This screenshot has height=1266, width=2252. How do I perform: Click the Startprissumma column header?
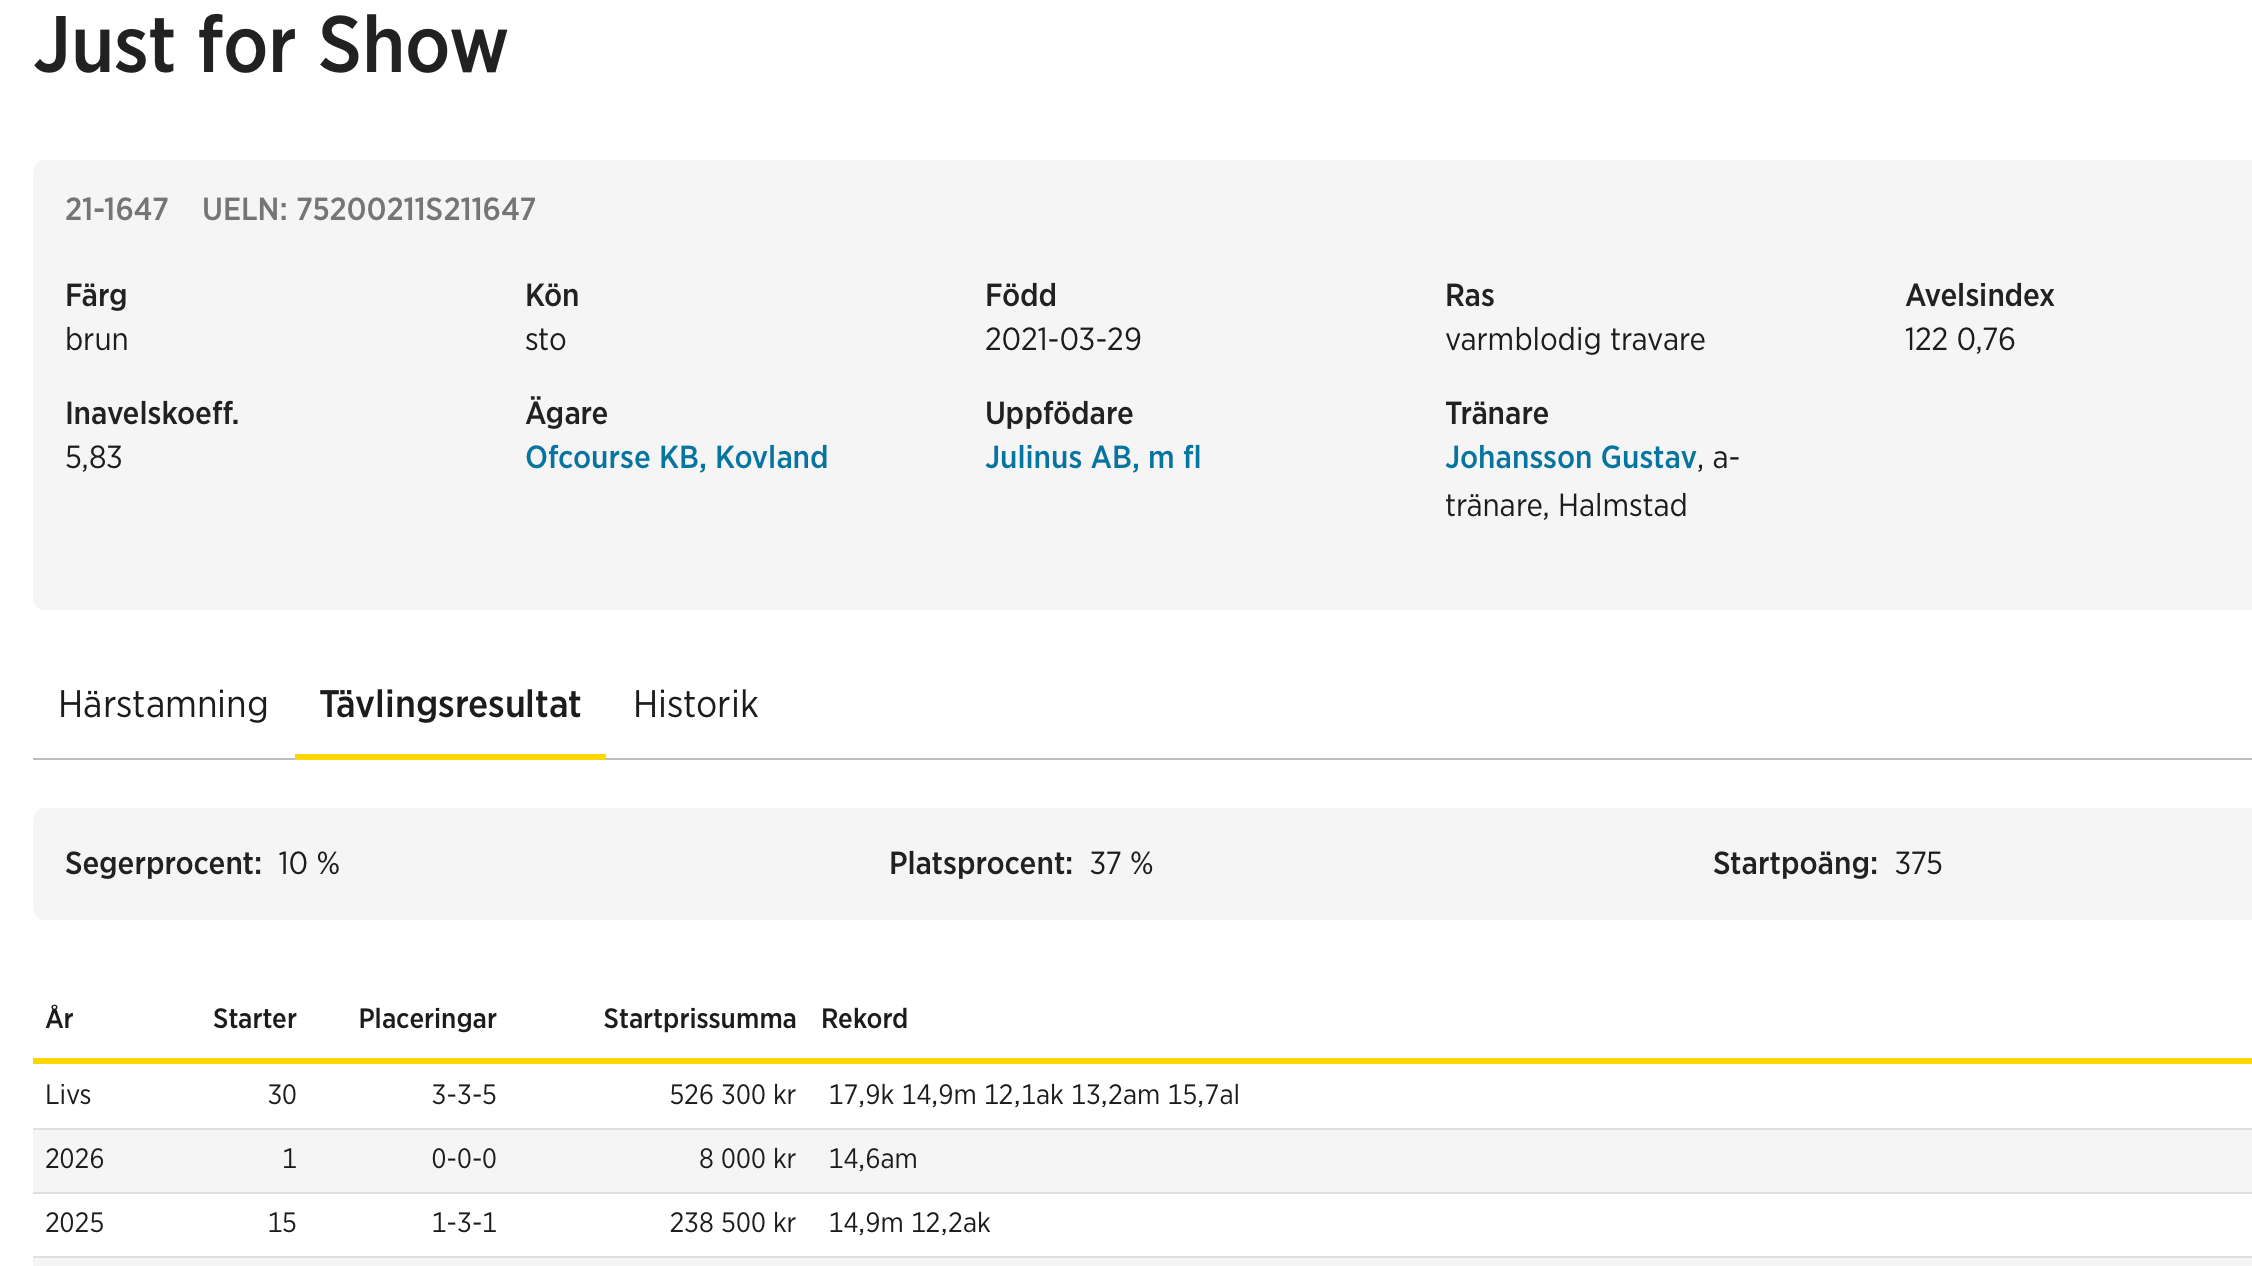tap(699, 1019)
